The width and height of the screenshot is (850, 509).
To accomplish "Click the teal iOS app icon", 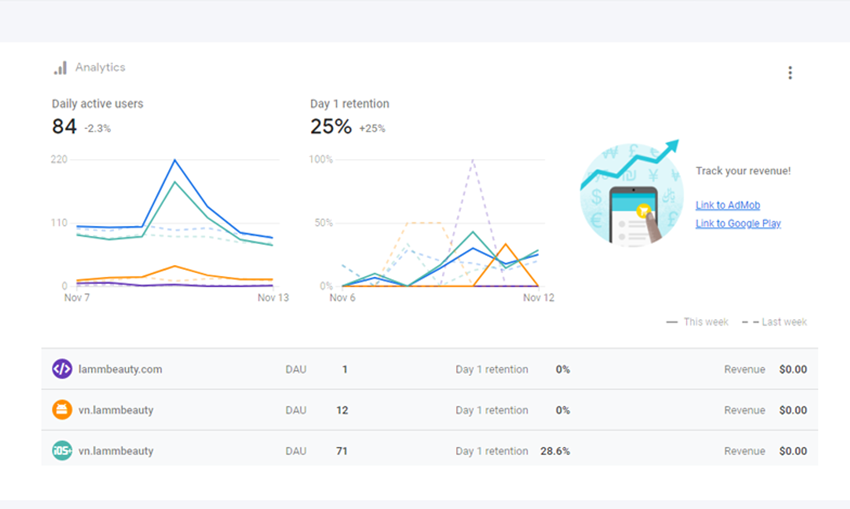I will click(x=62, y=450).
